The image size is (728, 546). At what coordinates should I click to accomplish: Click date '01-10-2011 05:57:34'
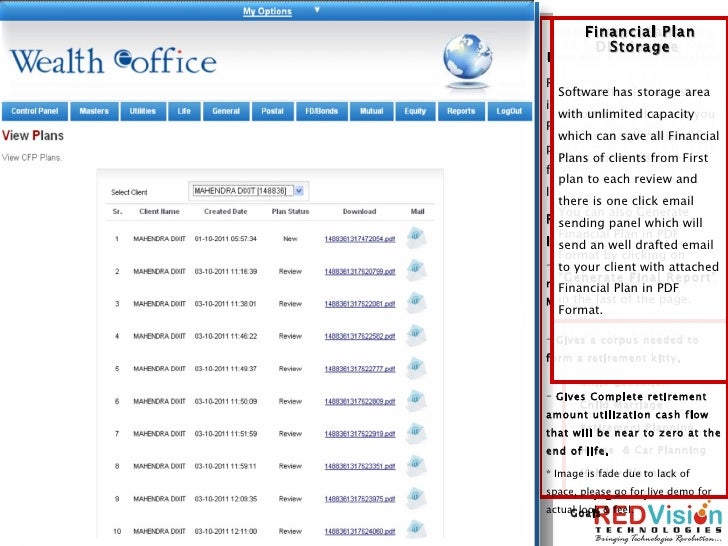[x=226, y=239]
